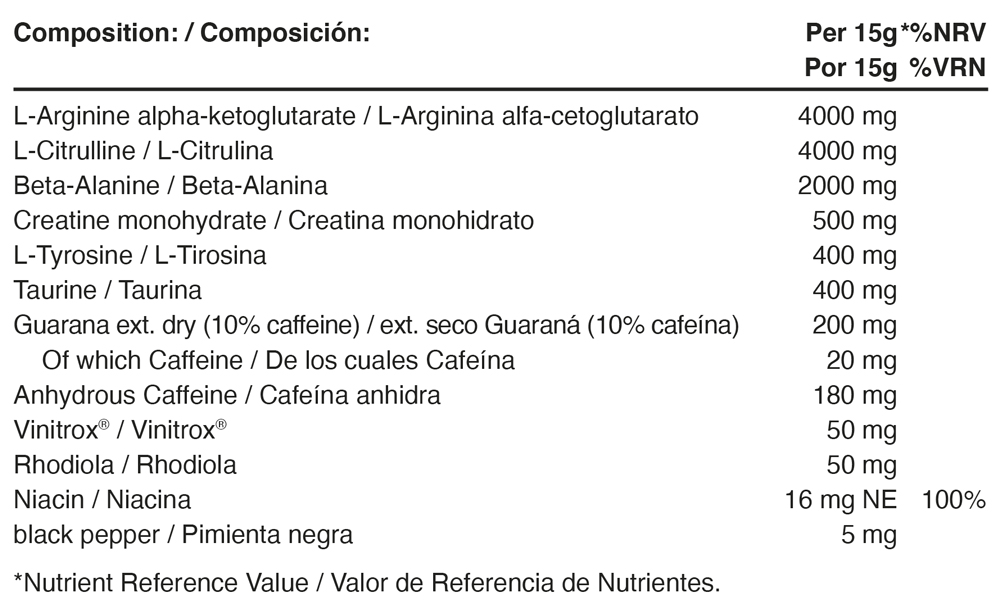This screenshot has width=1000, height=613.
Task: Click the 500 mg creatine amount
Action: click(x=856, y=220)
